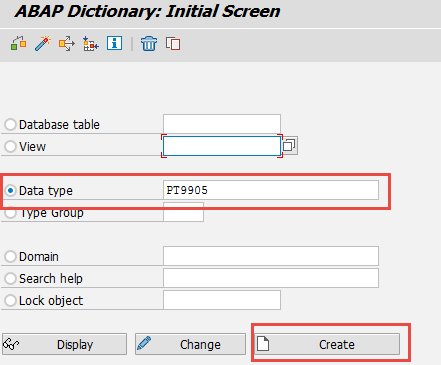Click the Copy object icon

[173, 44]
